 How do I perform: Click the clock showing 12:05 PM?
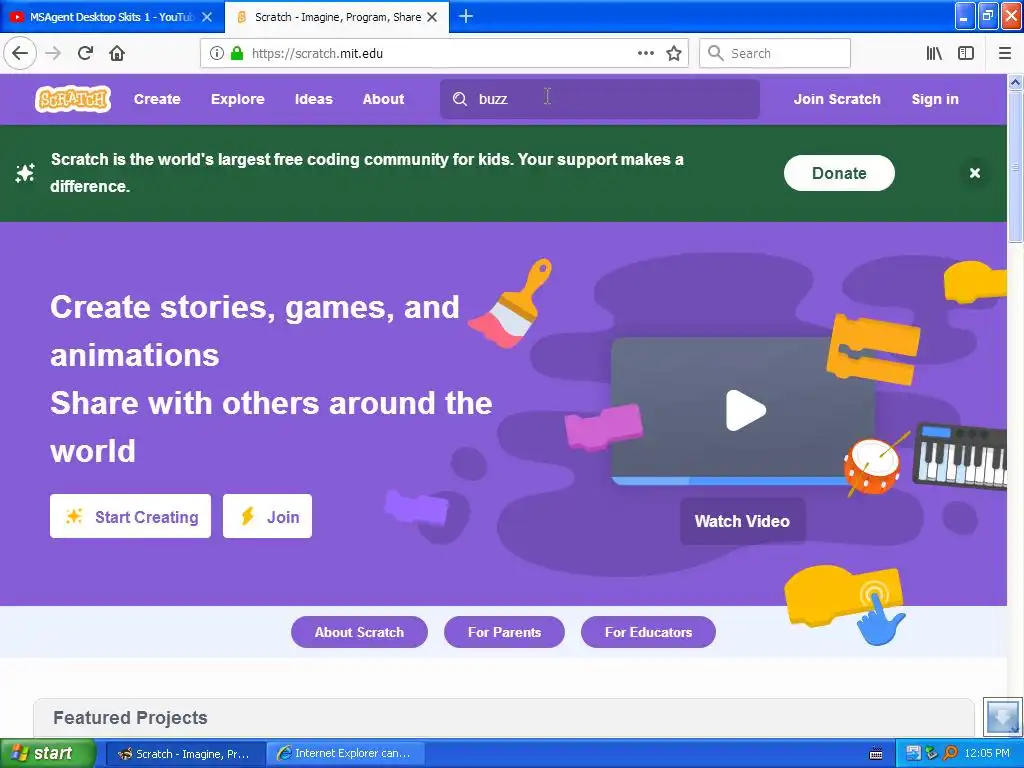tap(987, 753)
